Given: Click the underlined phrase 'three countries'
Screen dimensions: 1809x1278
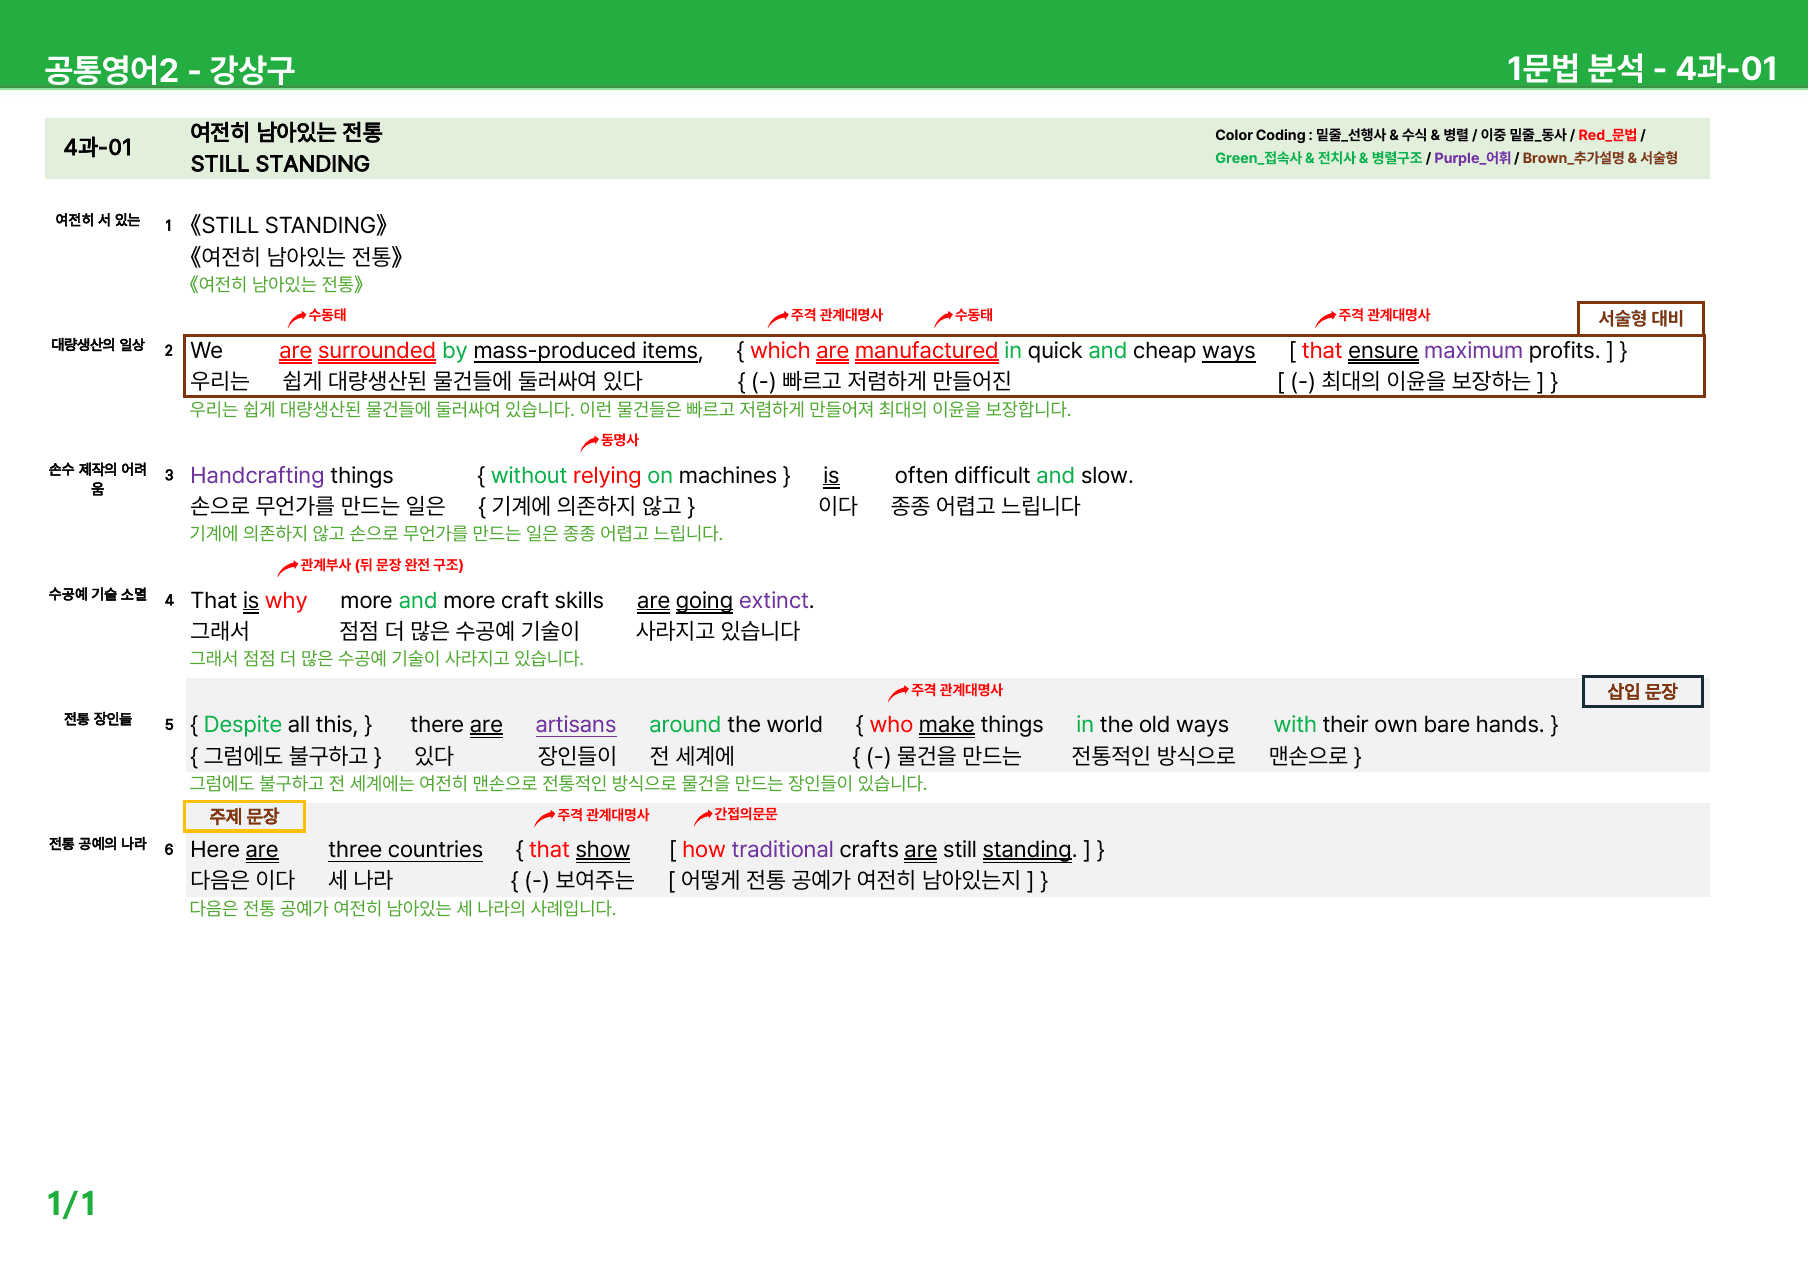Looking at the screenshot, I should click(405, 850).
